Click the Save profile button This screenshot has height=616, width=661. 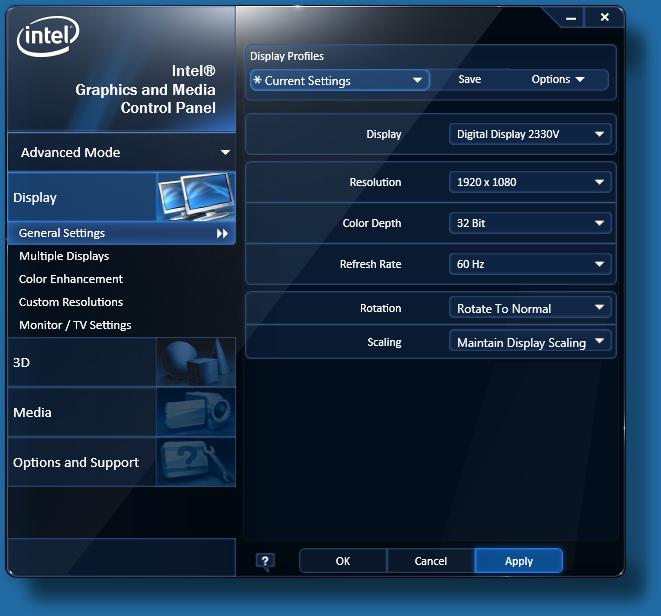pos(470,79)
